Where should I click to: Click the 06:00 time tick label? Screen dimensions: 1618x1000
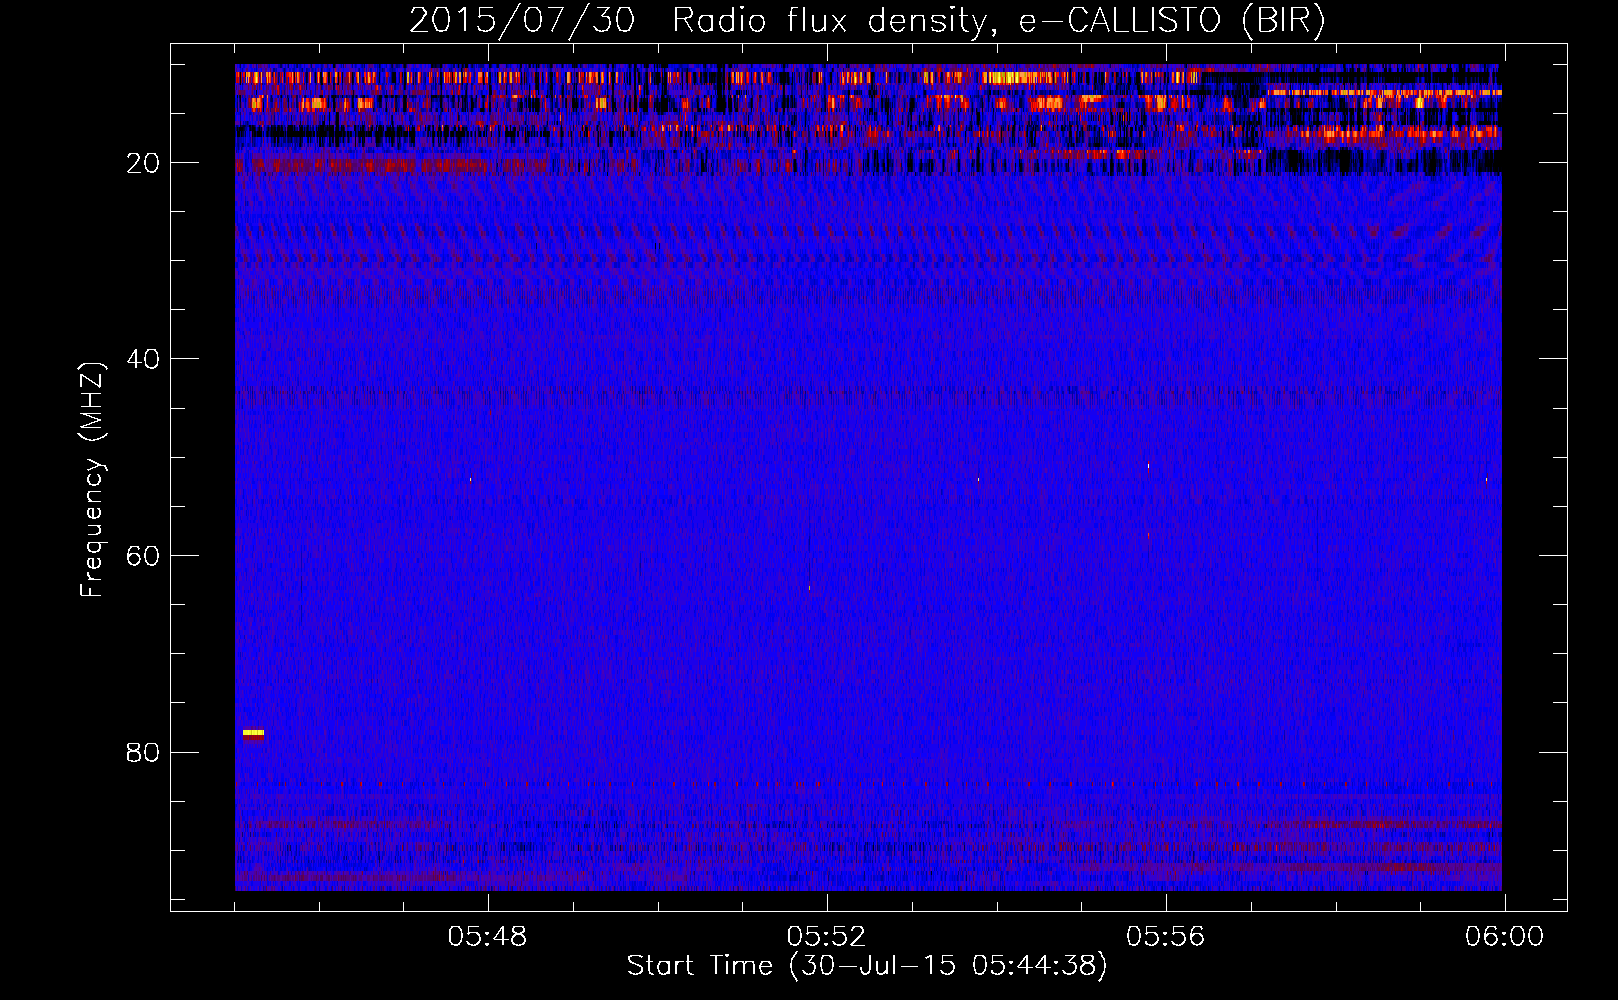[1504, 937]
